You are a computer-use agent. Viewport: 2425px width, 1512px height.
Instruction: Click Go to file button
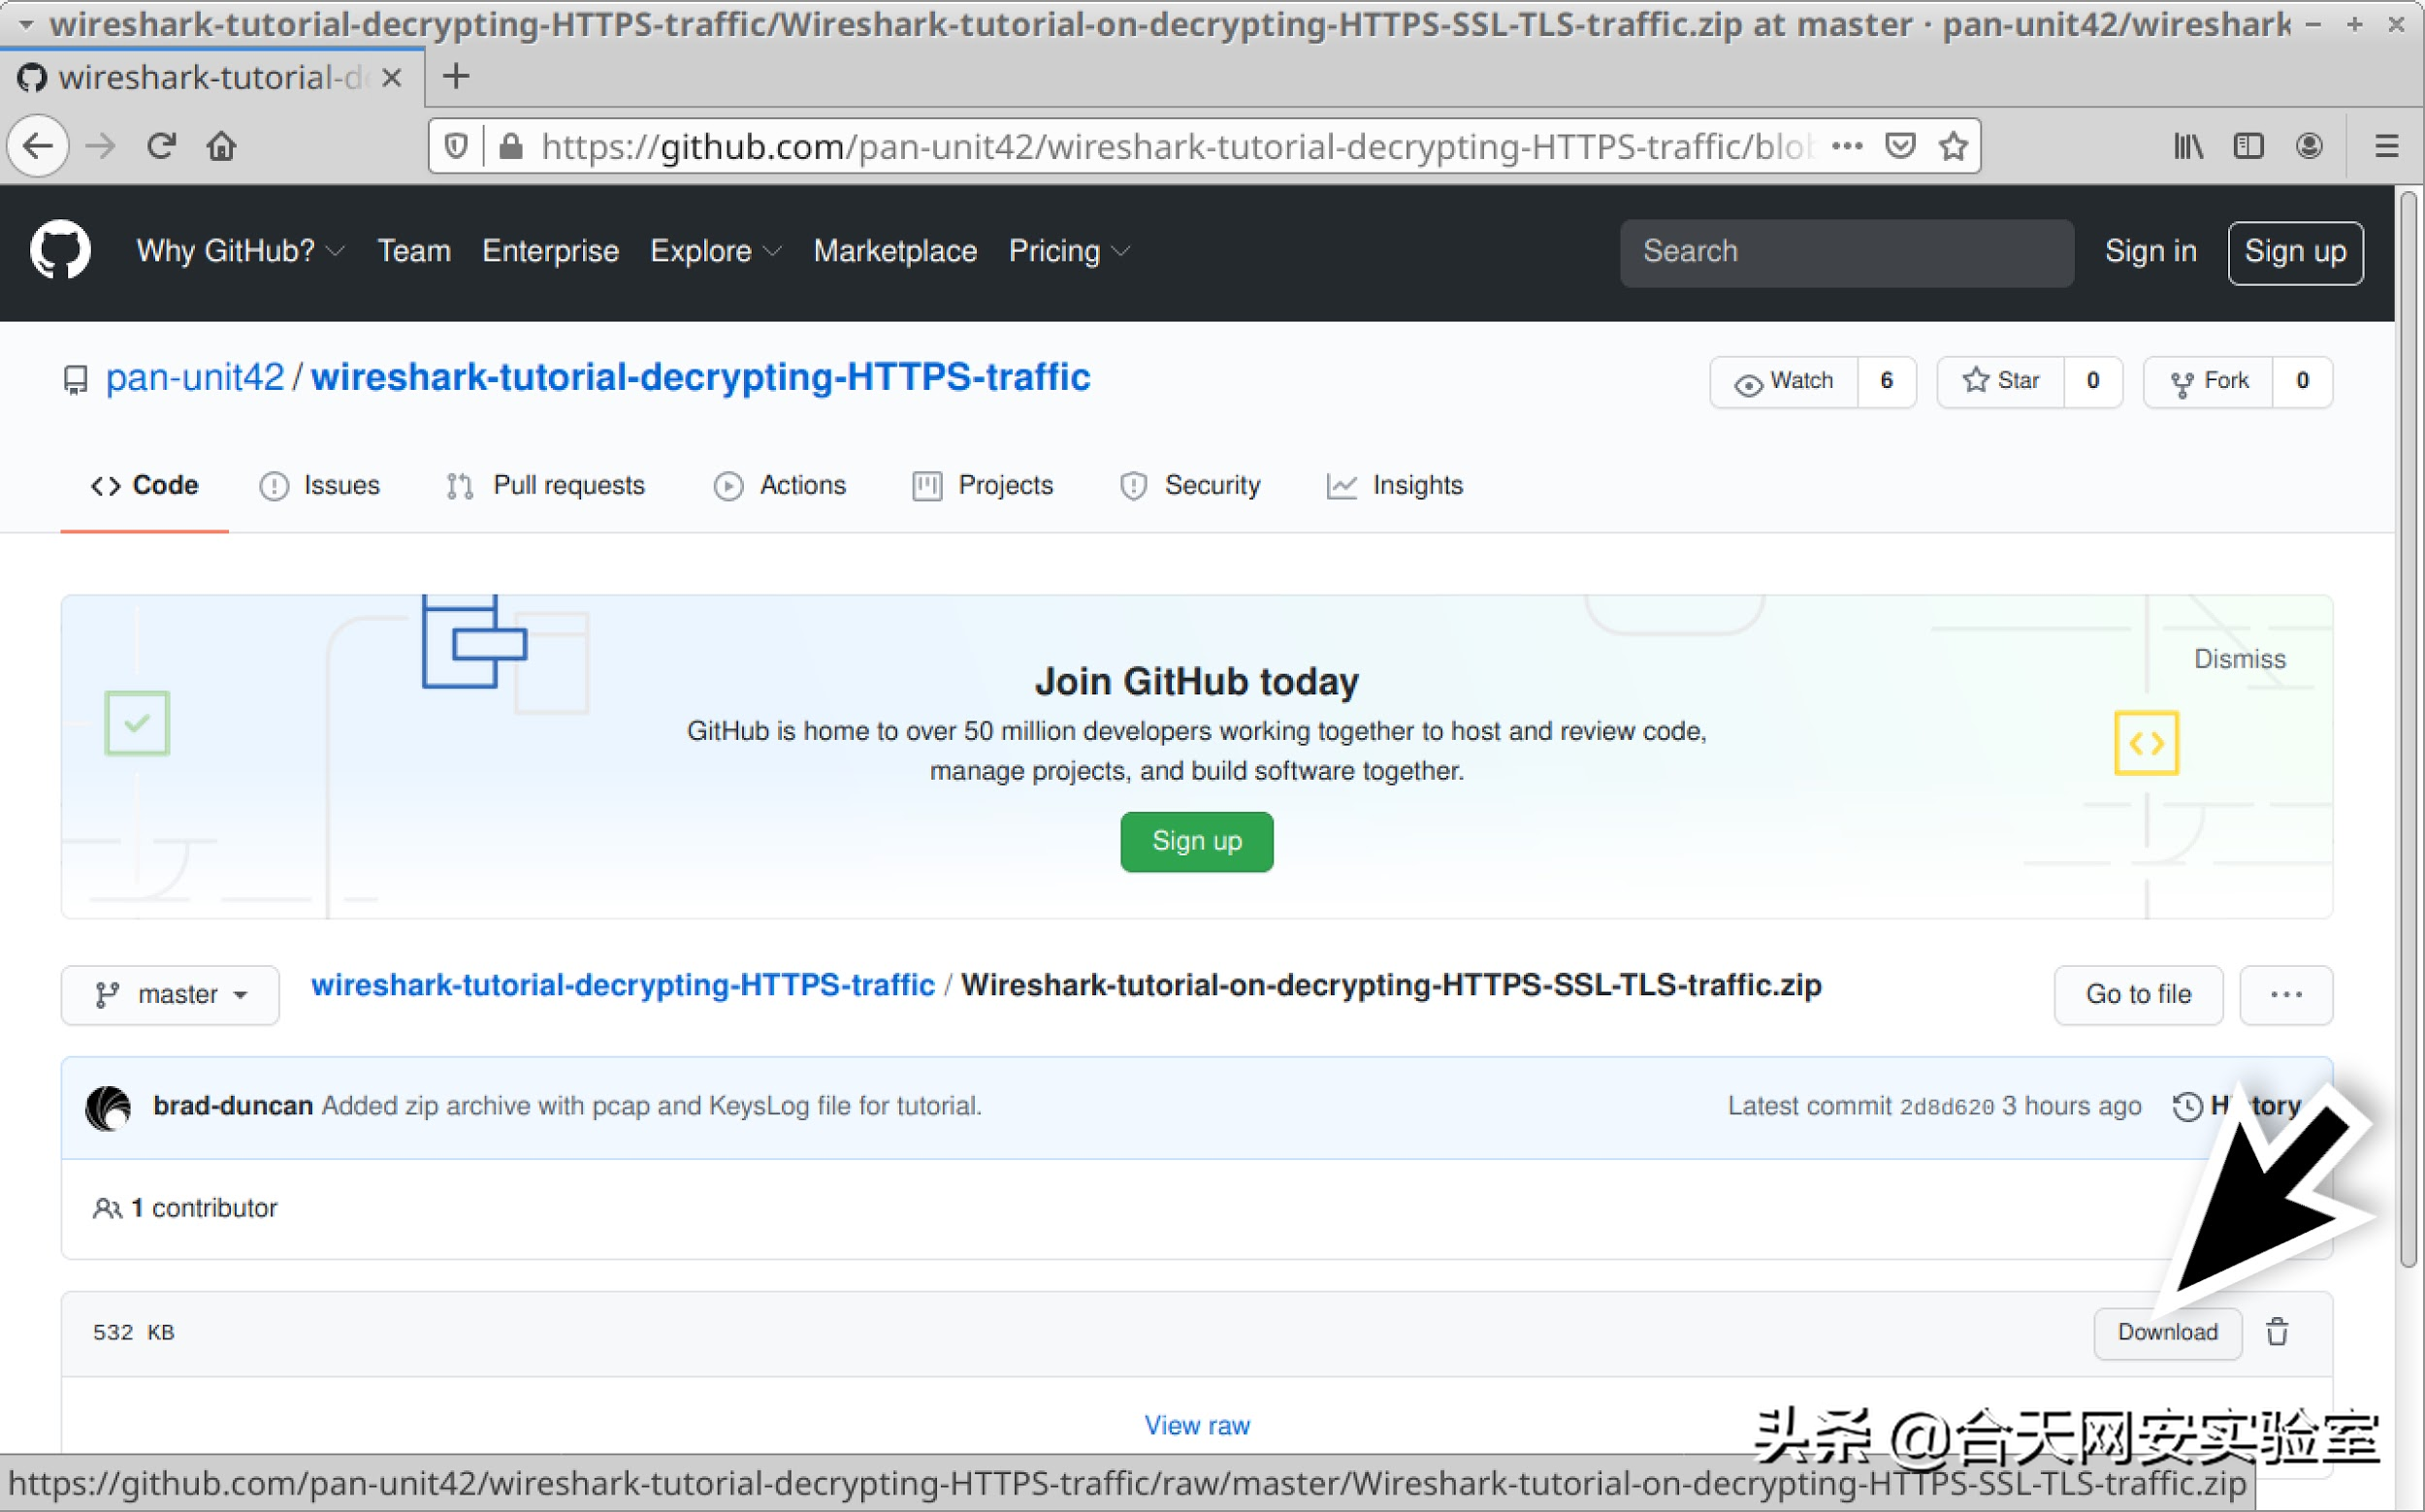(2138, 994)
